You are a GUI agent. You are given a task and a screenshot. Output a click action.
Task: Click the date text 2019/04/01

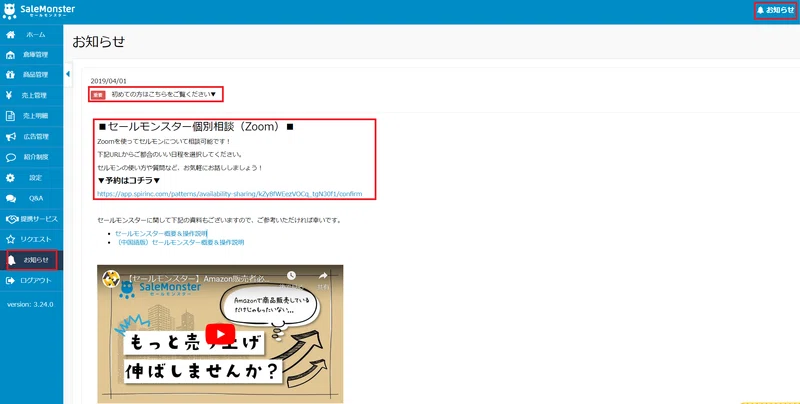click(109, 81)
